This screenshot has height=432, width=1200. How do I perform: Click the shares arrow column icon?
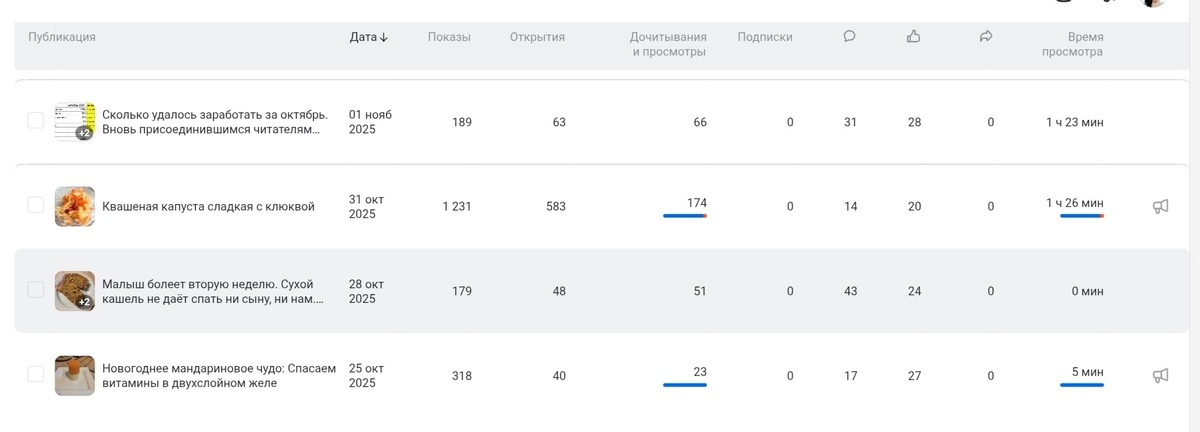(x=985, y=37)
